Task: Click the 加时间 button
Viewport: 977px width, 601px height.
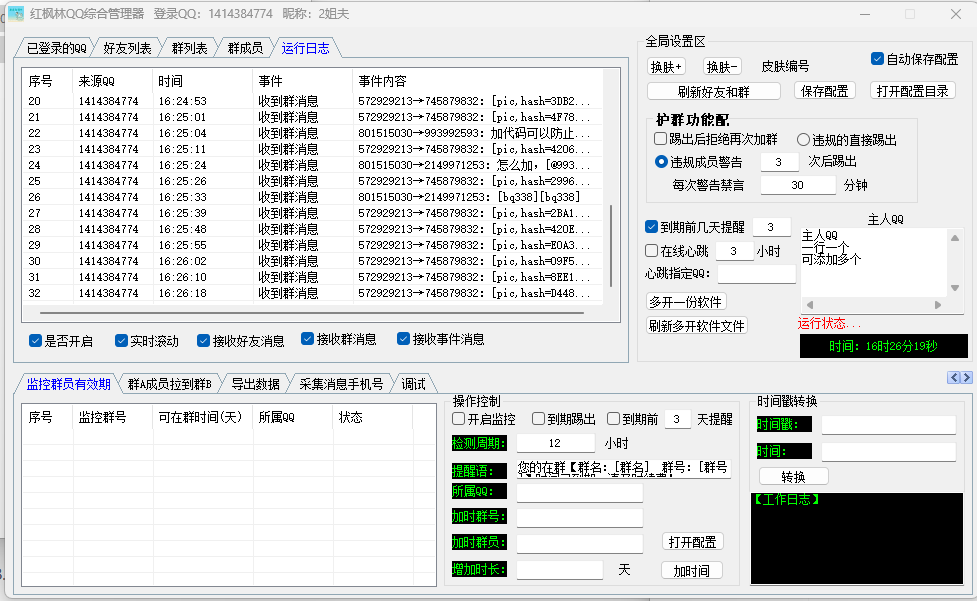Action: (691, 570)
